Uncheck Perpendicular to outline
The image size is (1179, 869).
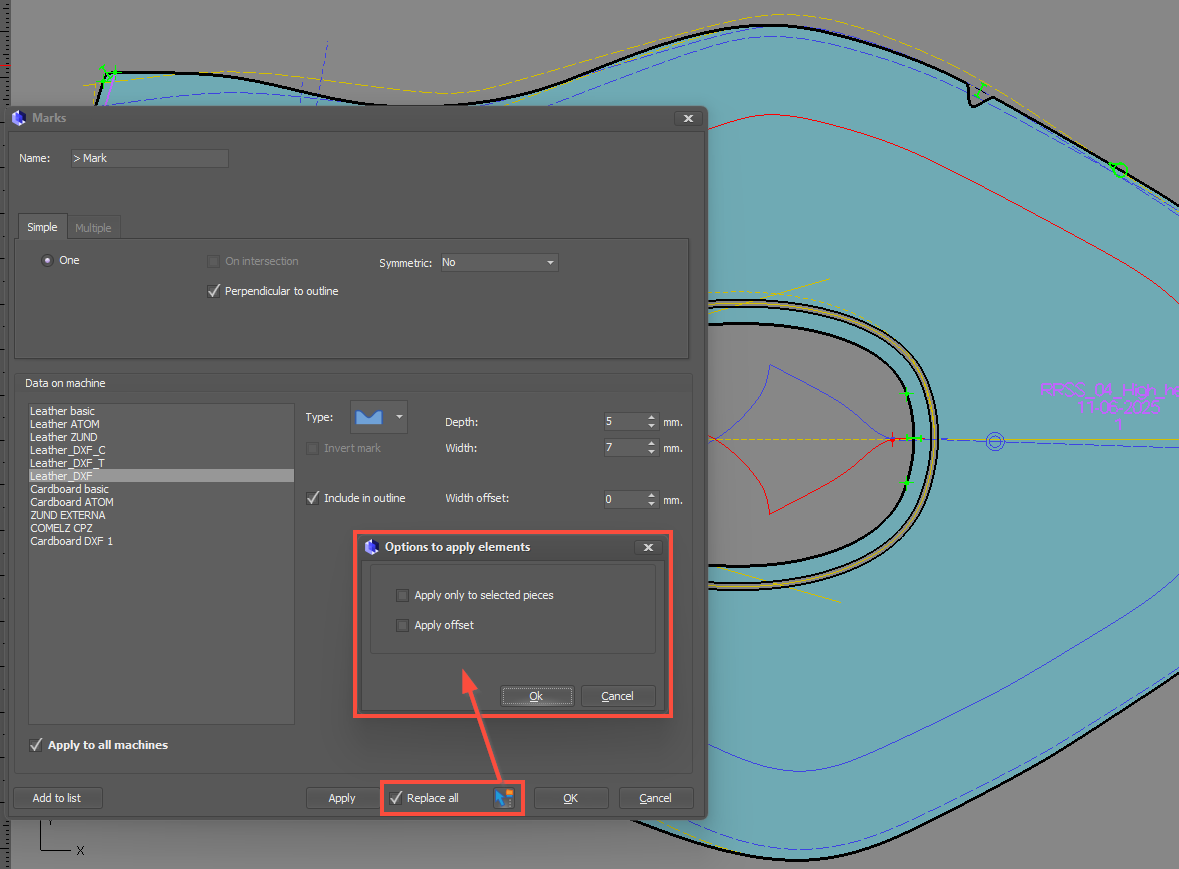coord(213,291)
